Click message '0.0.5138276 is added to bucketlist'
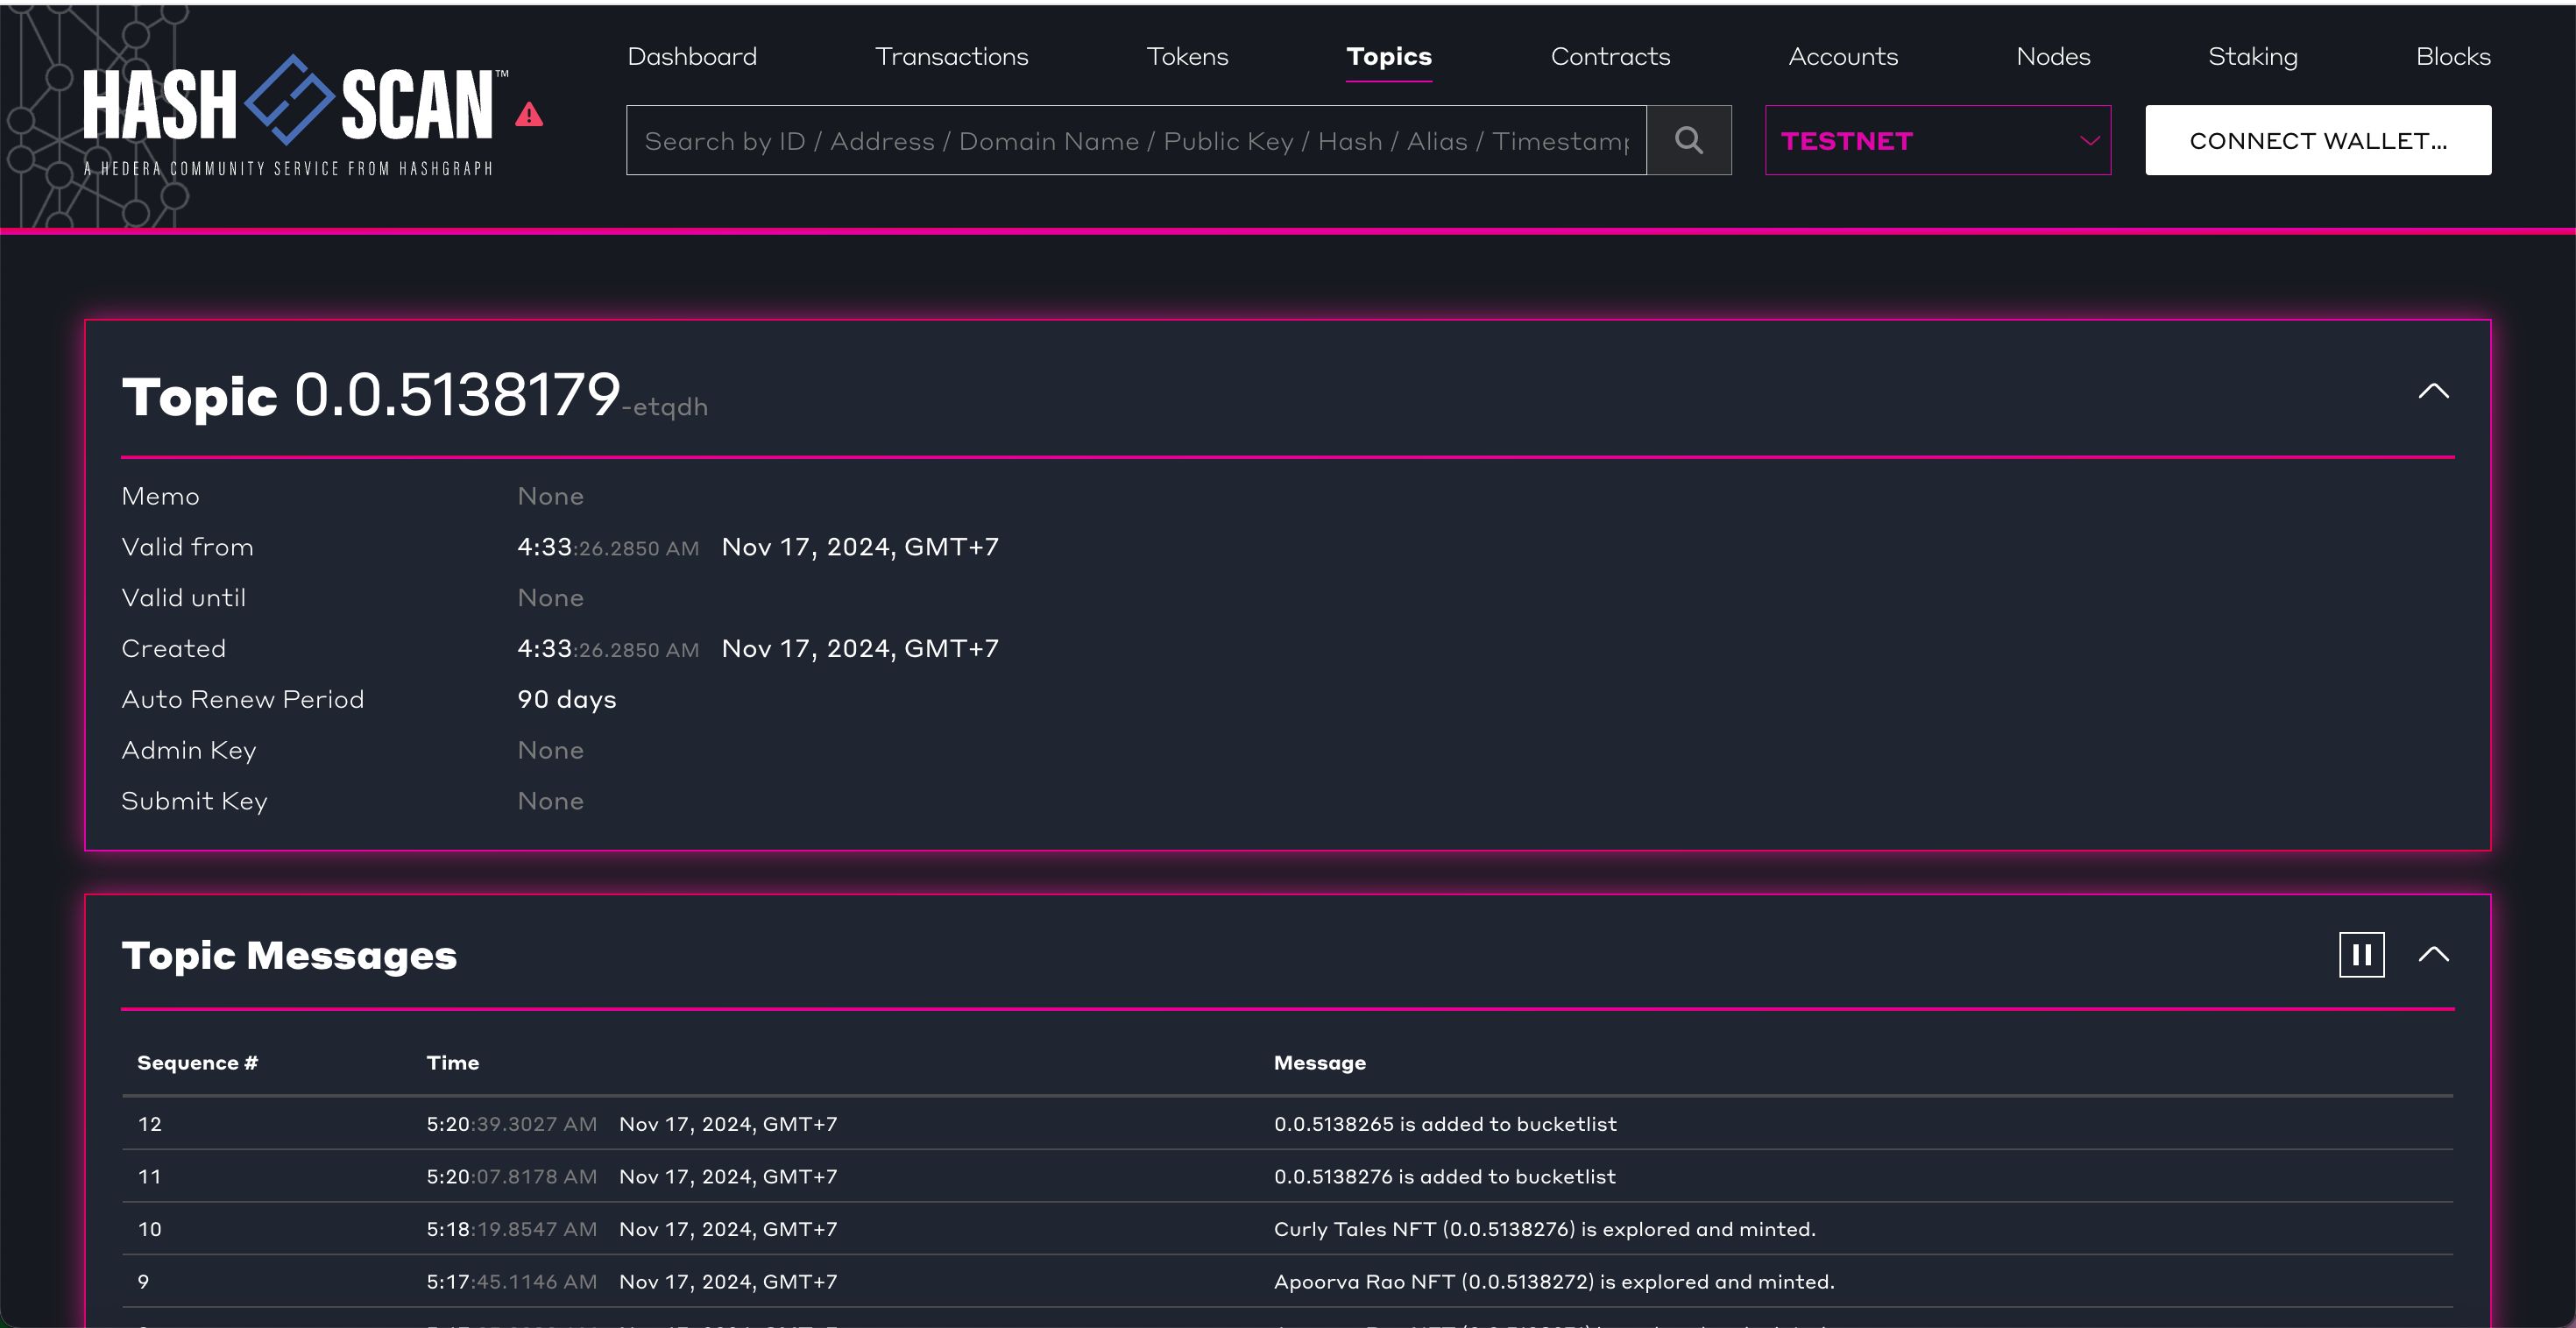 click(1445, 1176)
